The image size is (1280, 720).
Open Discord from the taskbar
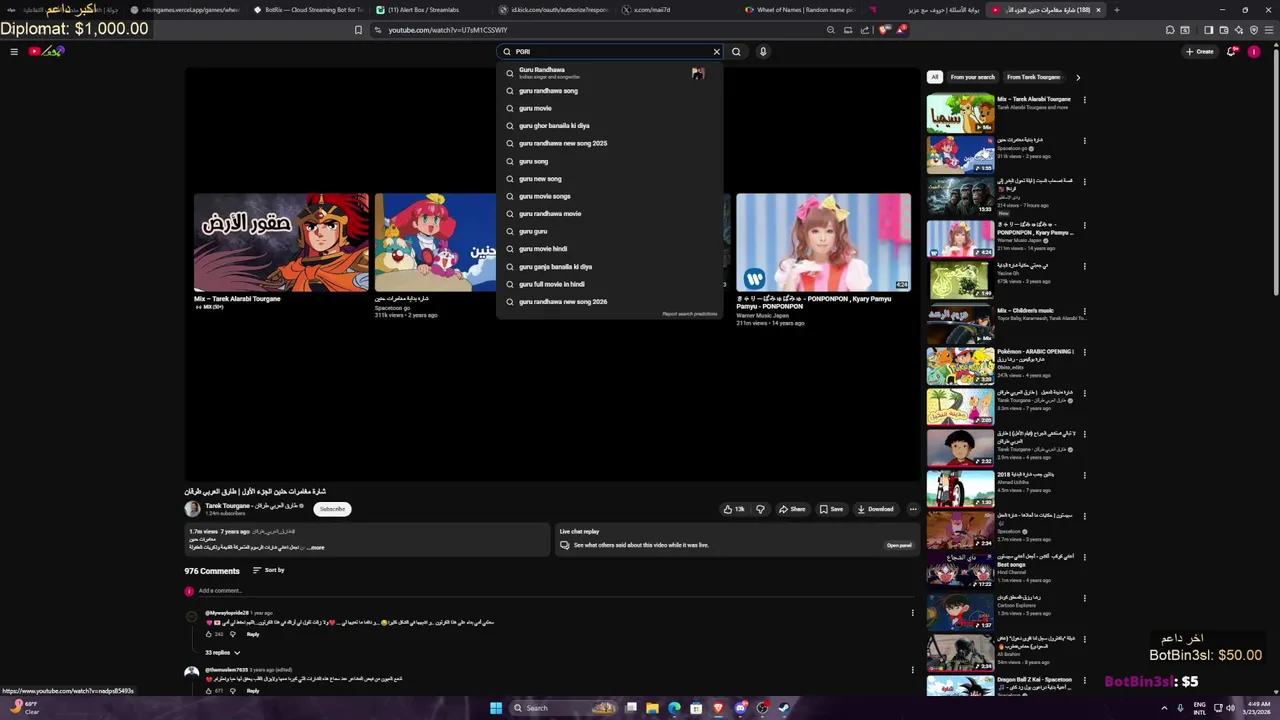tap(740, 708)
